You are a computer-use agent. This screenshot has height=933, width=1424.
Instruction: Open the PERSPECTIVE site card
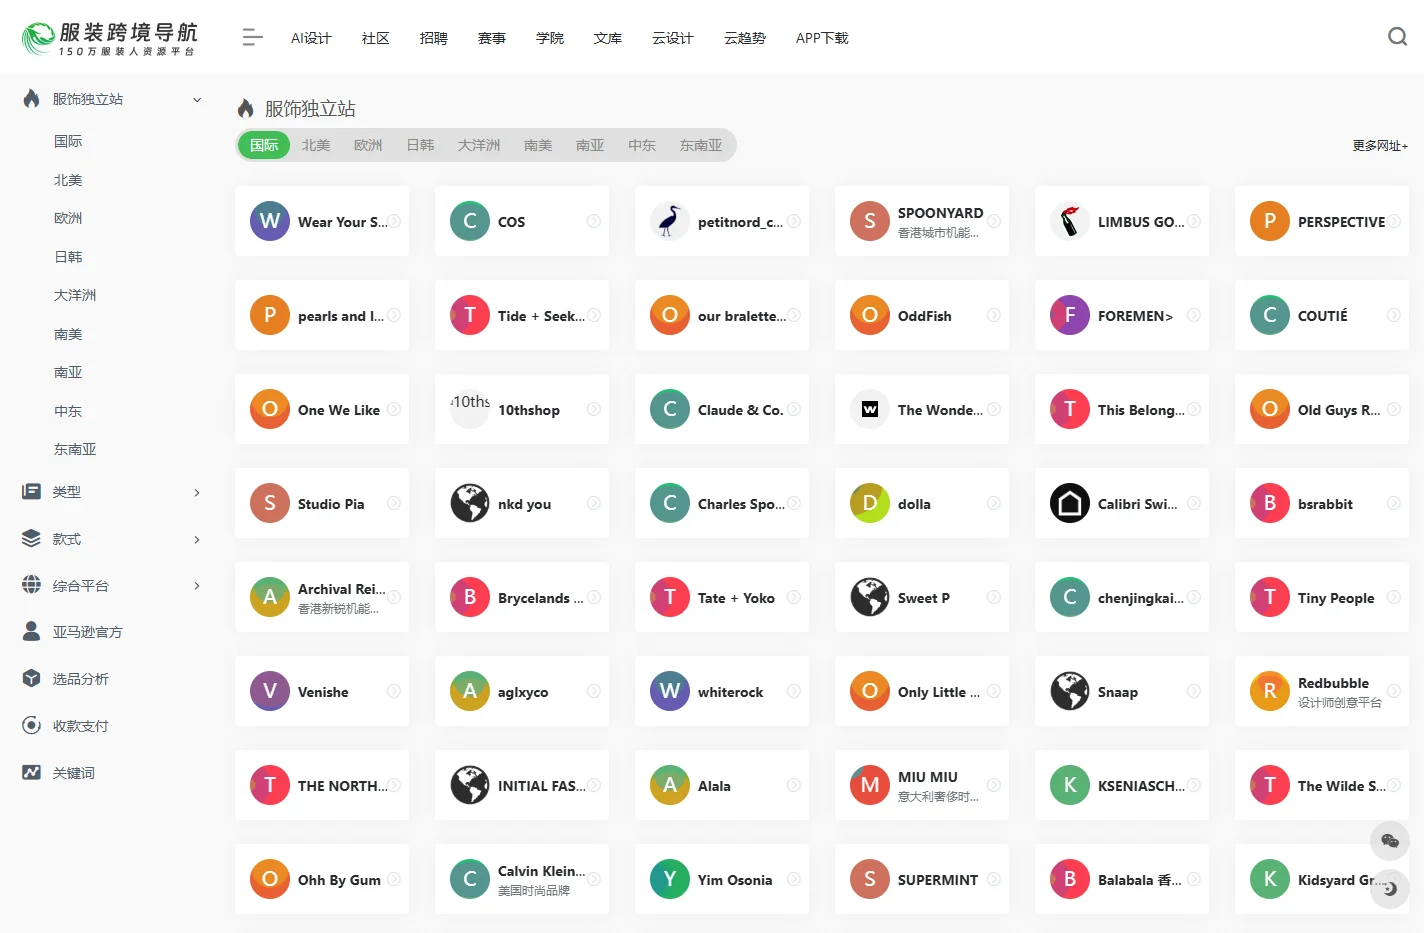pyautogui.click(x=1322, y=221)
